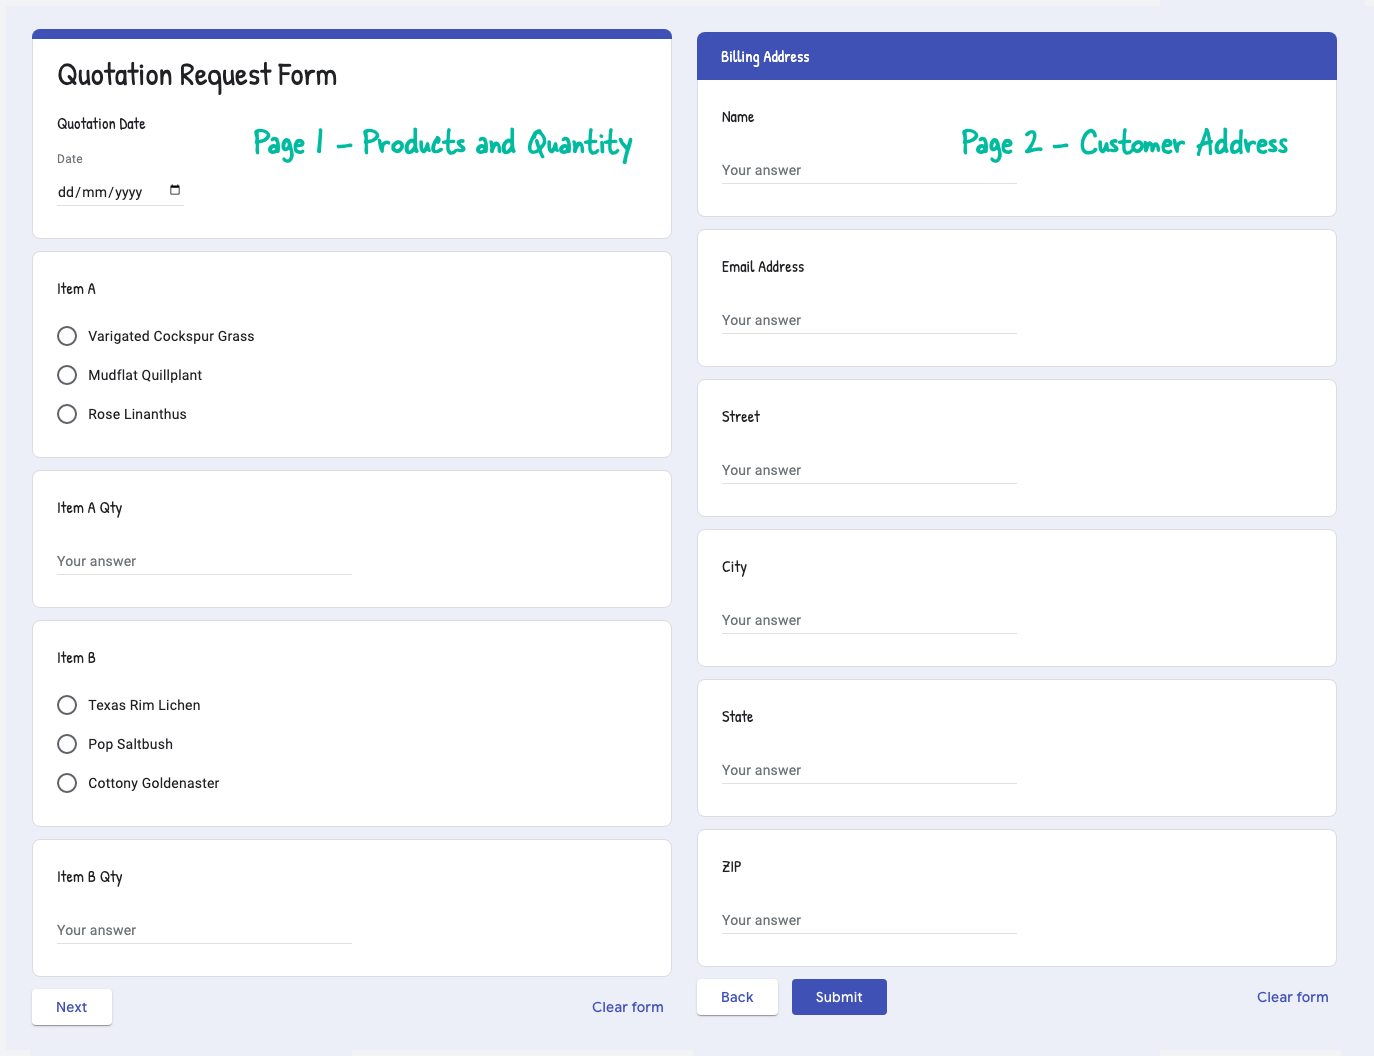Screen dimensions: 1374x1056
Task: Click the dd/mm/yyyy quotation date field
Action: (x=120, y=192)
